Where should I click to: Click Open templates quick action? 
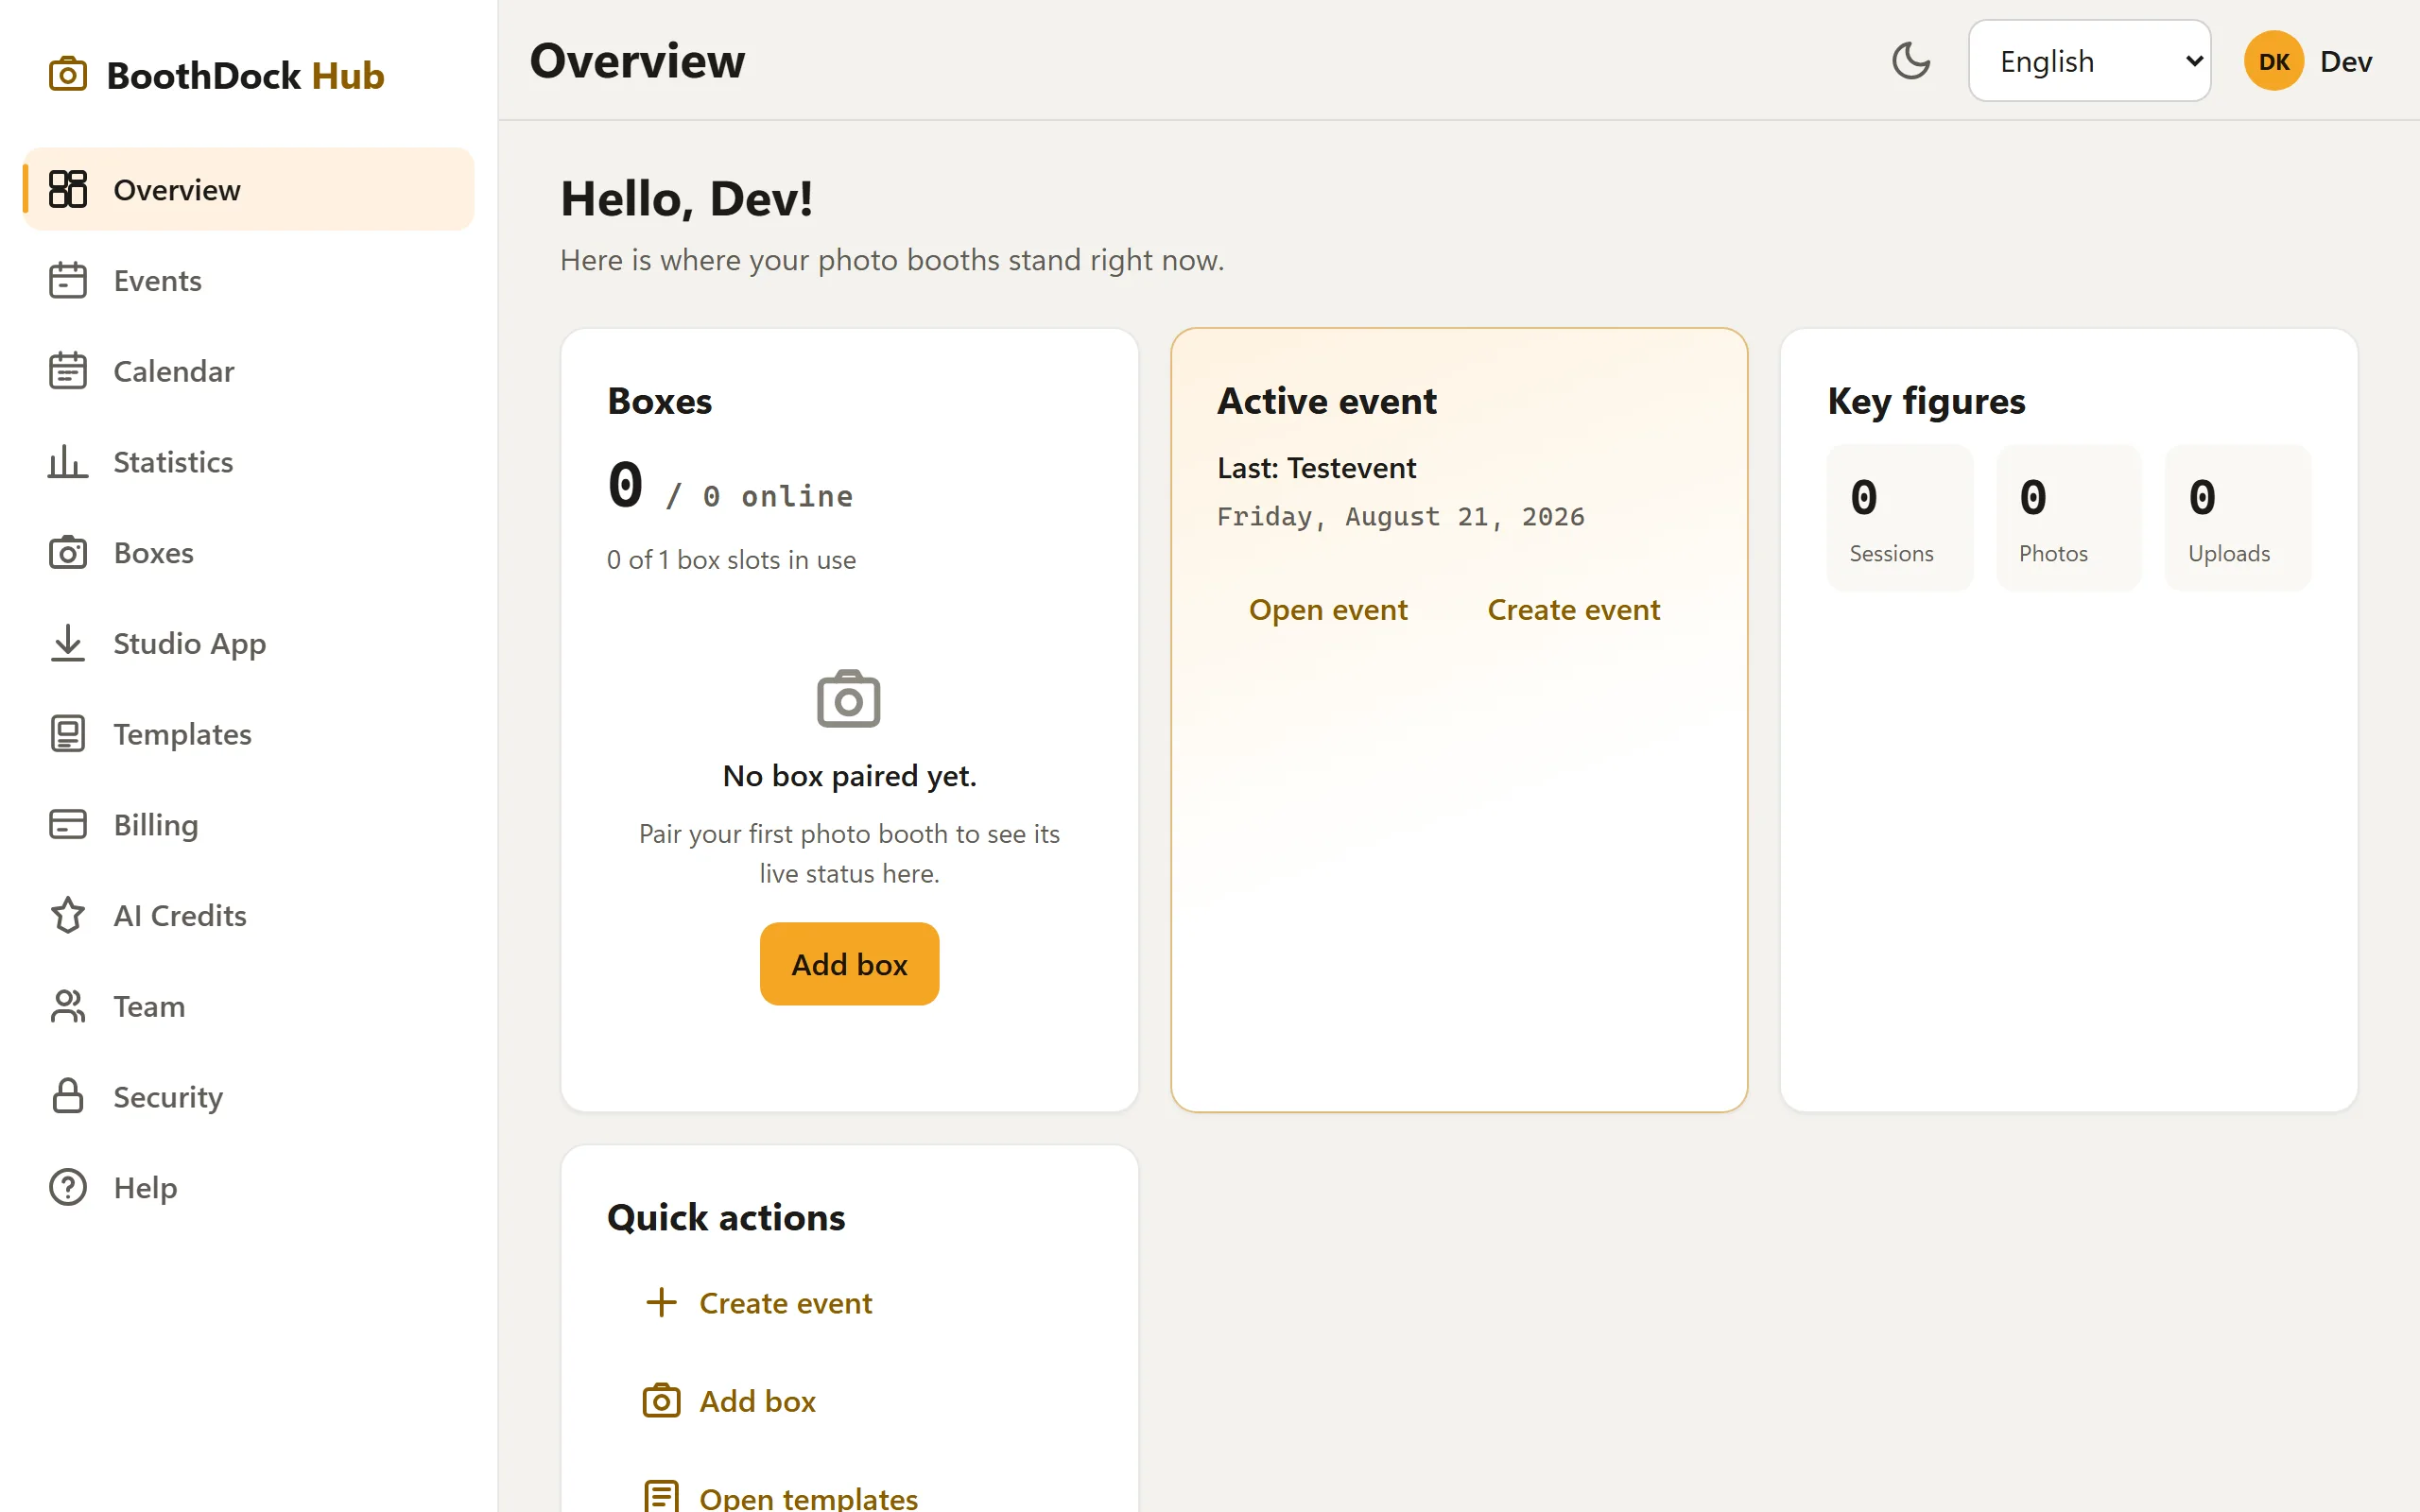tap(780, 1497)
